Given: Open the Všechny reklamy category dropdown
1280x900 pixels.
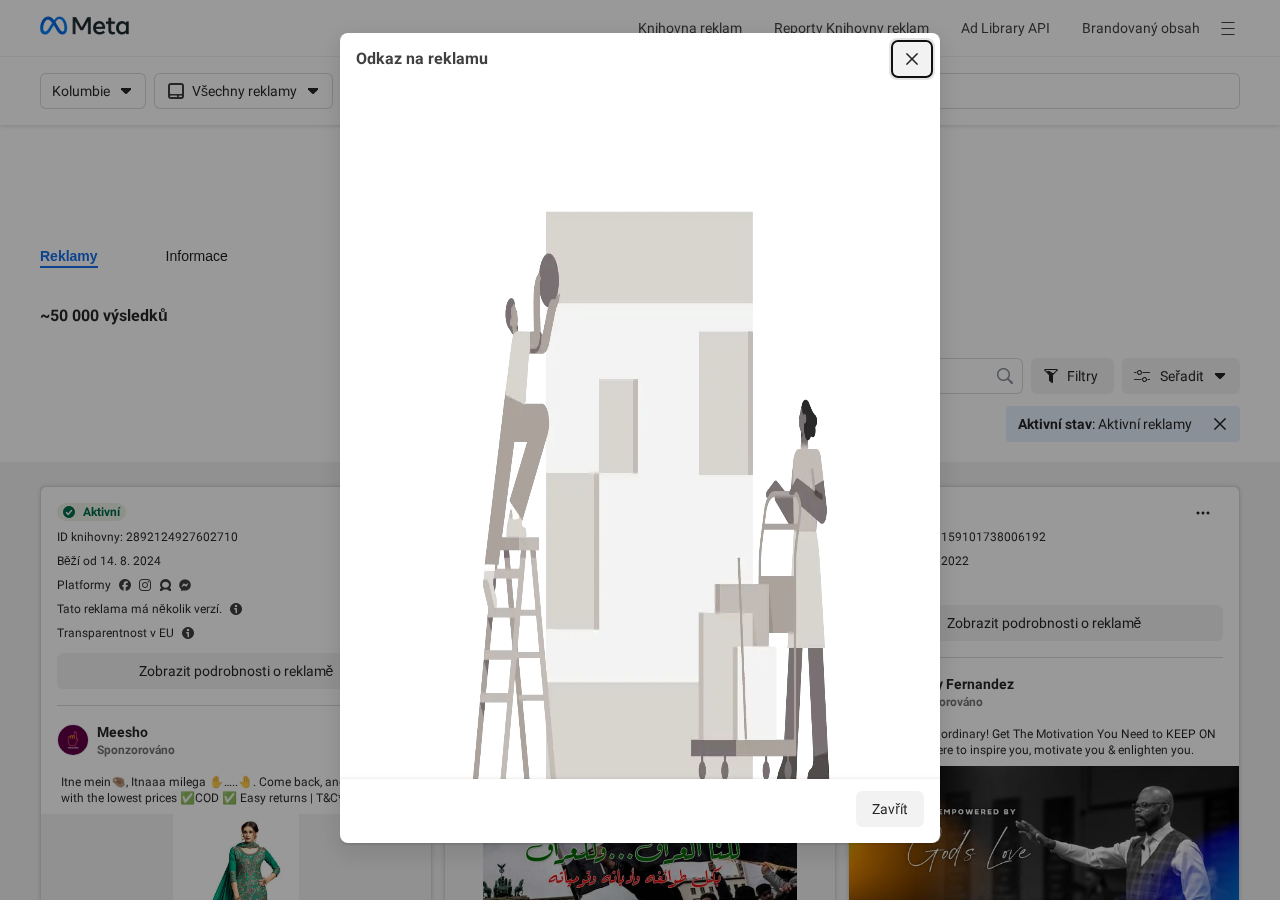Looking at the screenshot, I should [x=243, y=91].
